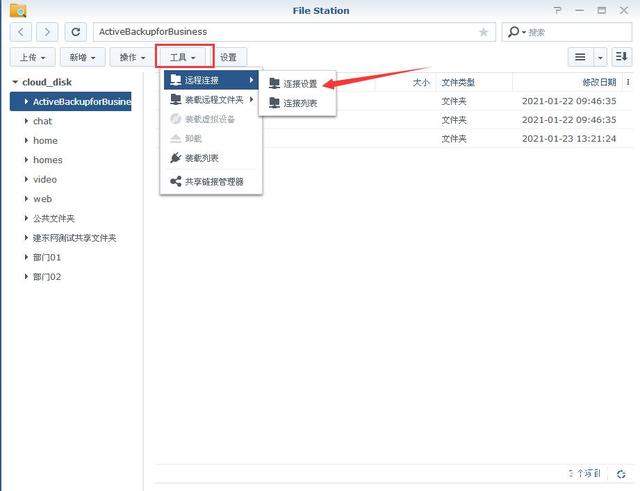Open the 工具 tools dropdown

coord(183,57)
